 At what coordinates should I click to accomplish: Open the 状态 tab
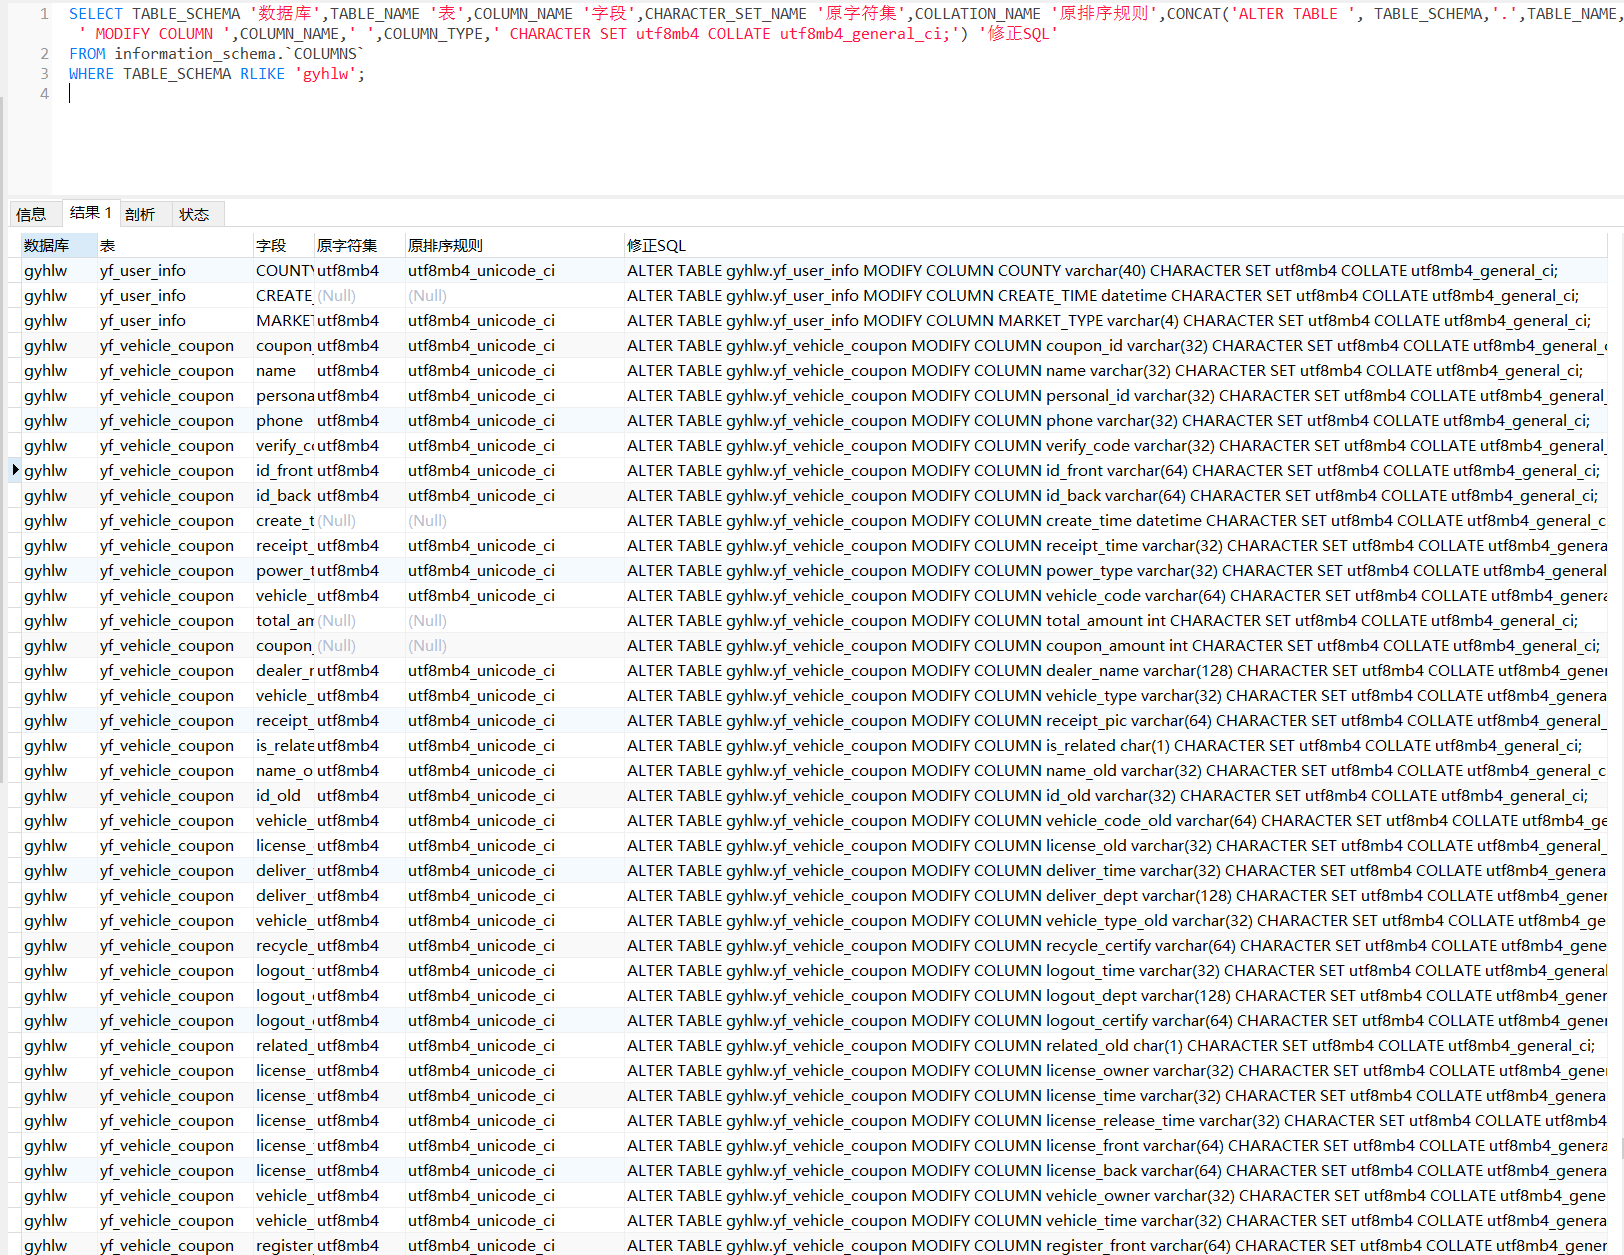click(x=194, y=214)
